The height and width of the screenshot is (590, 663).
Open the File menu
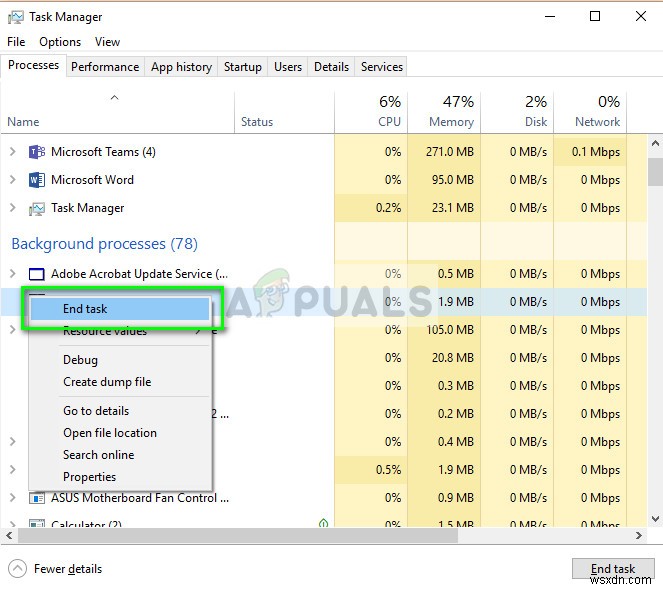pos(16,42)
